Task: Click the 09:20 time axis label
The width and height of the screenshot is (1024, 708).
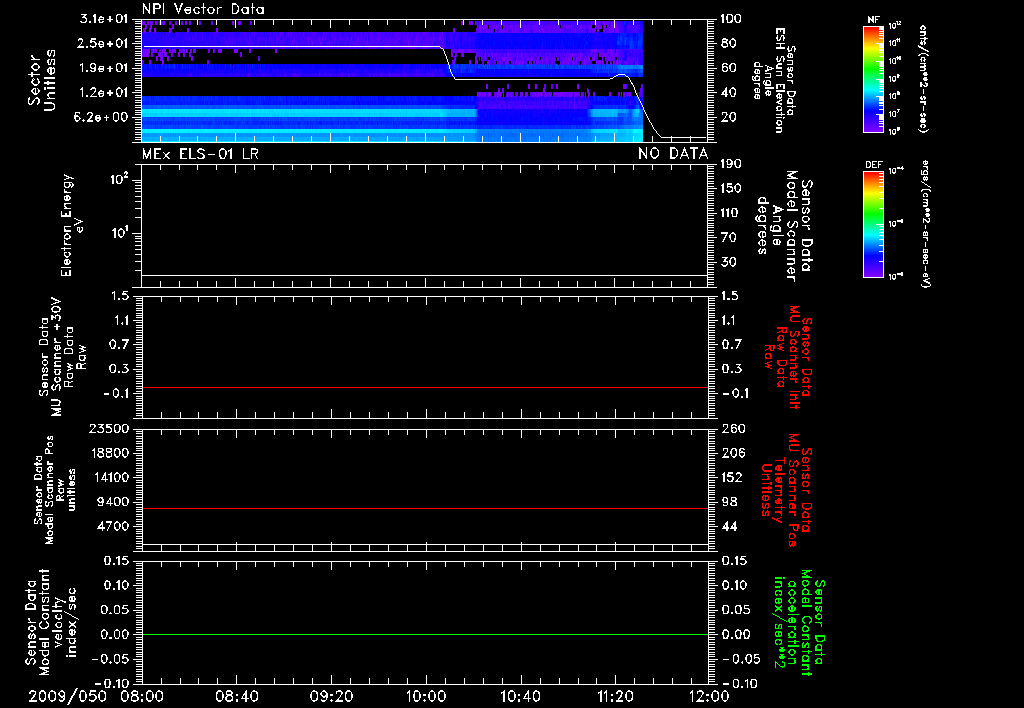Action: (x=331, y=696)
